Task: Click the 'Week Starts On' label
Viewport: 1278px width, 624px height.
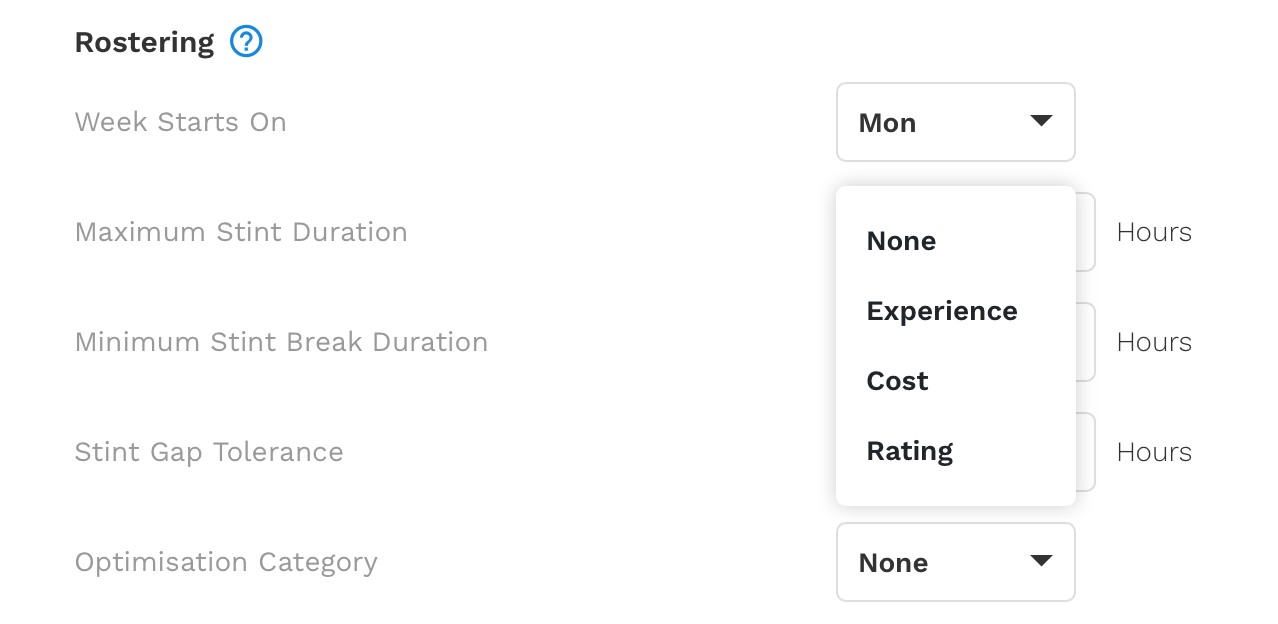Action: 181,122
